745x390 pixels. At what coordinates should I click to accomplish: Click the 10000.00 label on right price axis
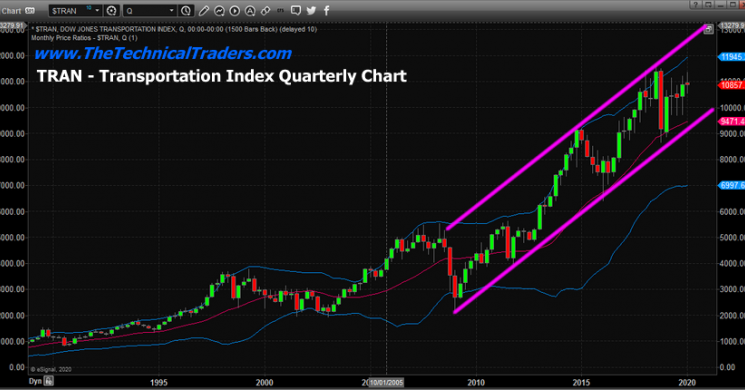point(732,108)
